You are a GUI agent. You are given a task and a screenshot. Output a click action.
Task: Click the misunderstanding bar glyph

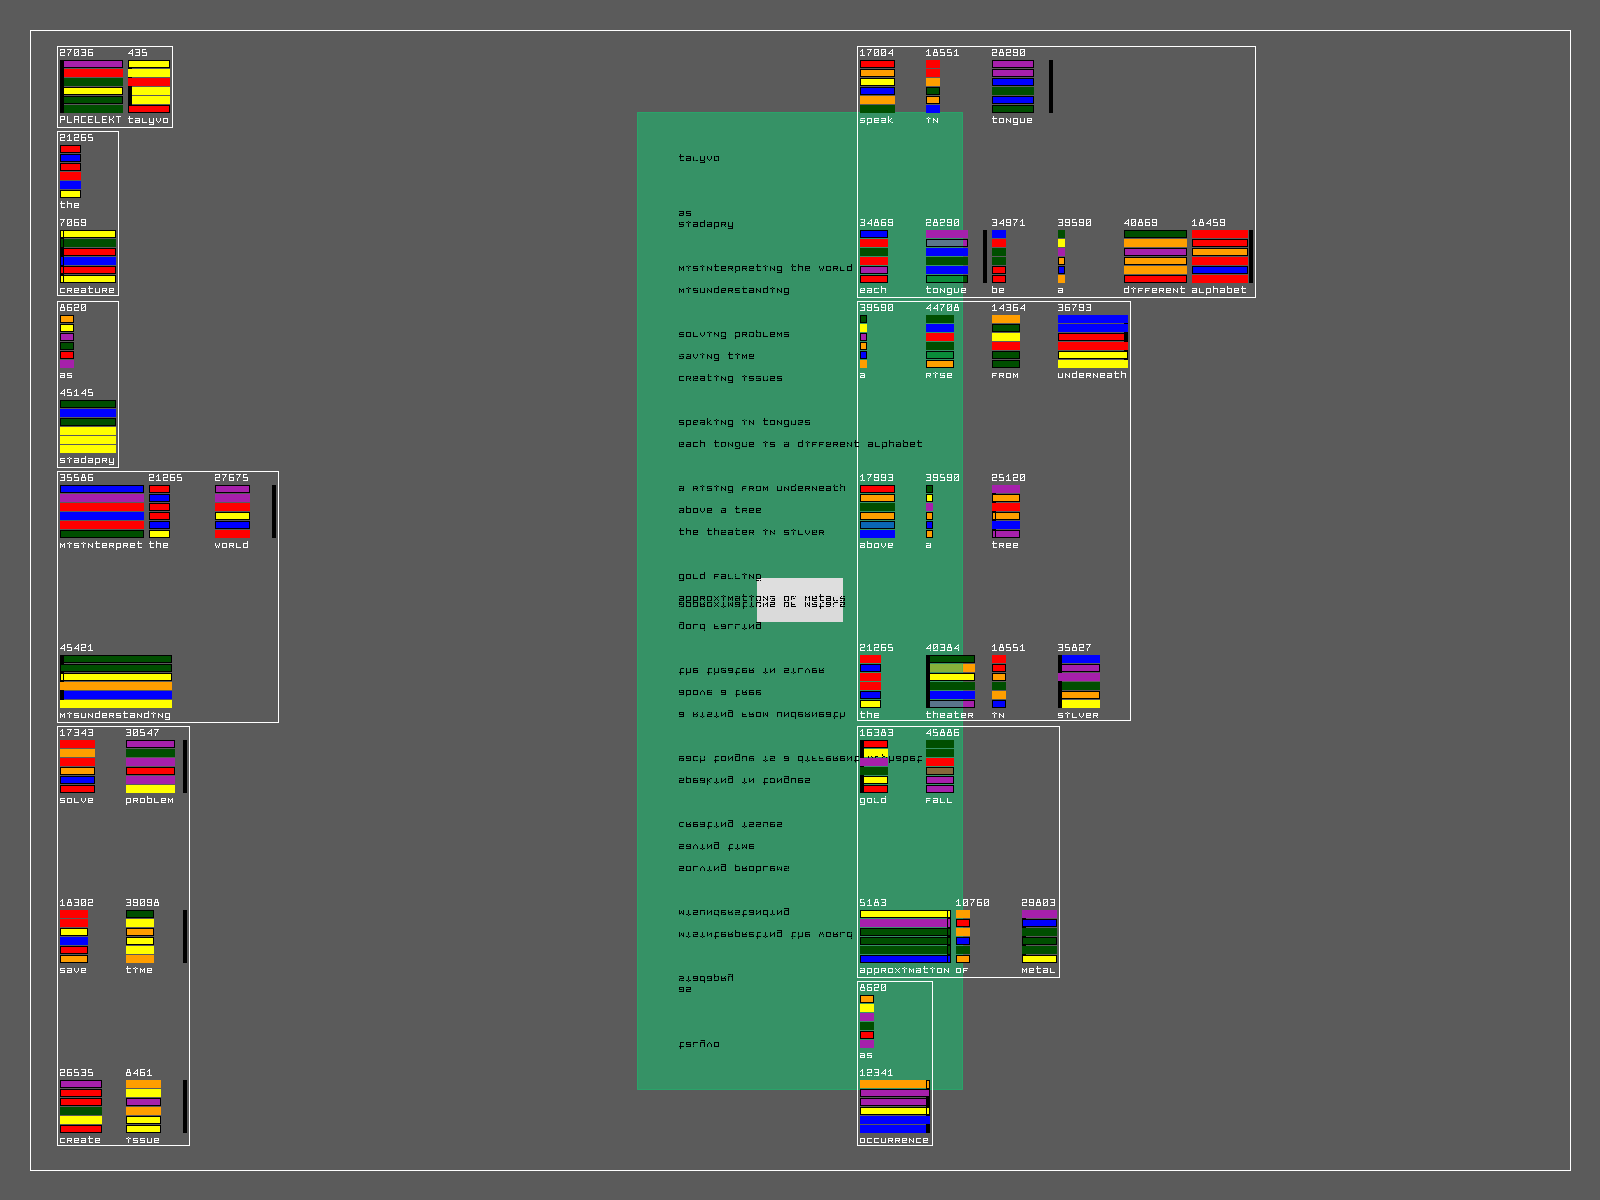(x=116, y=681)
